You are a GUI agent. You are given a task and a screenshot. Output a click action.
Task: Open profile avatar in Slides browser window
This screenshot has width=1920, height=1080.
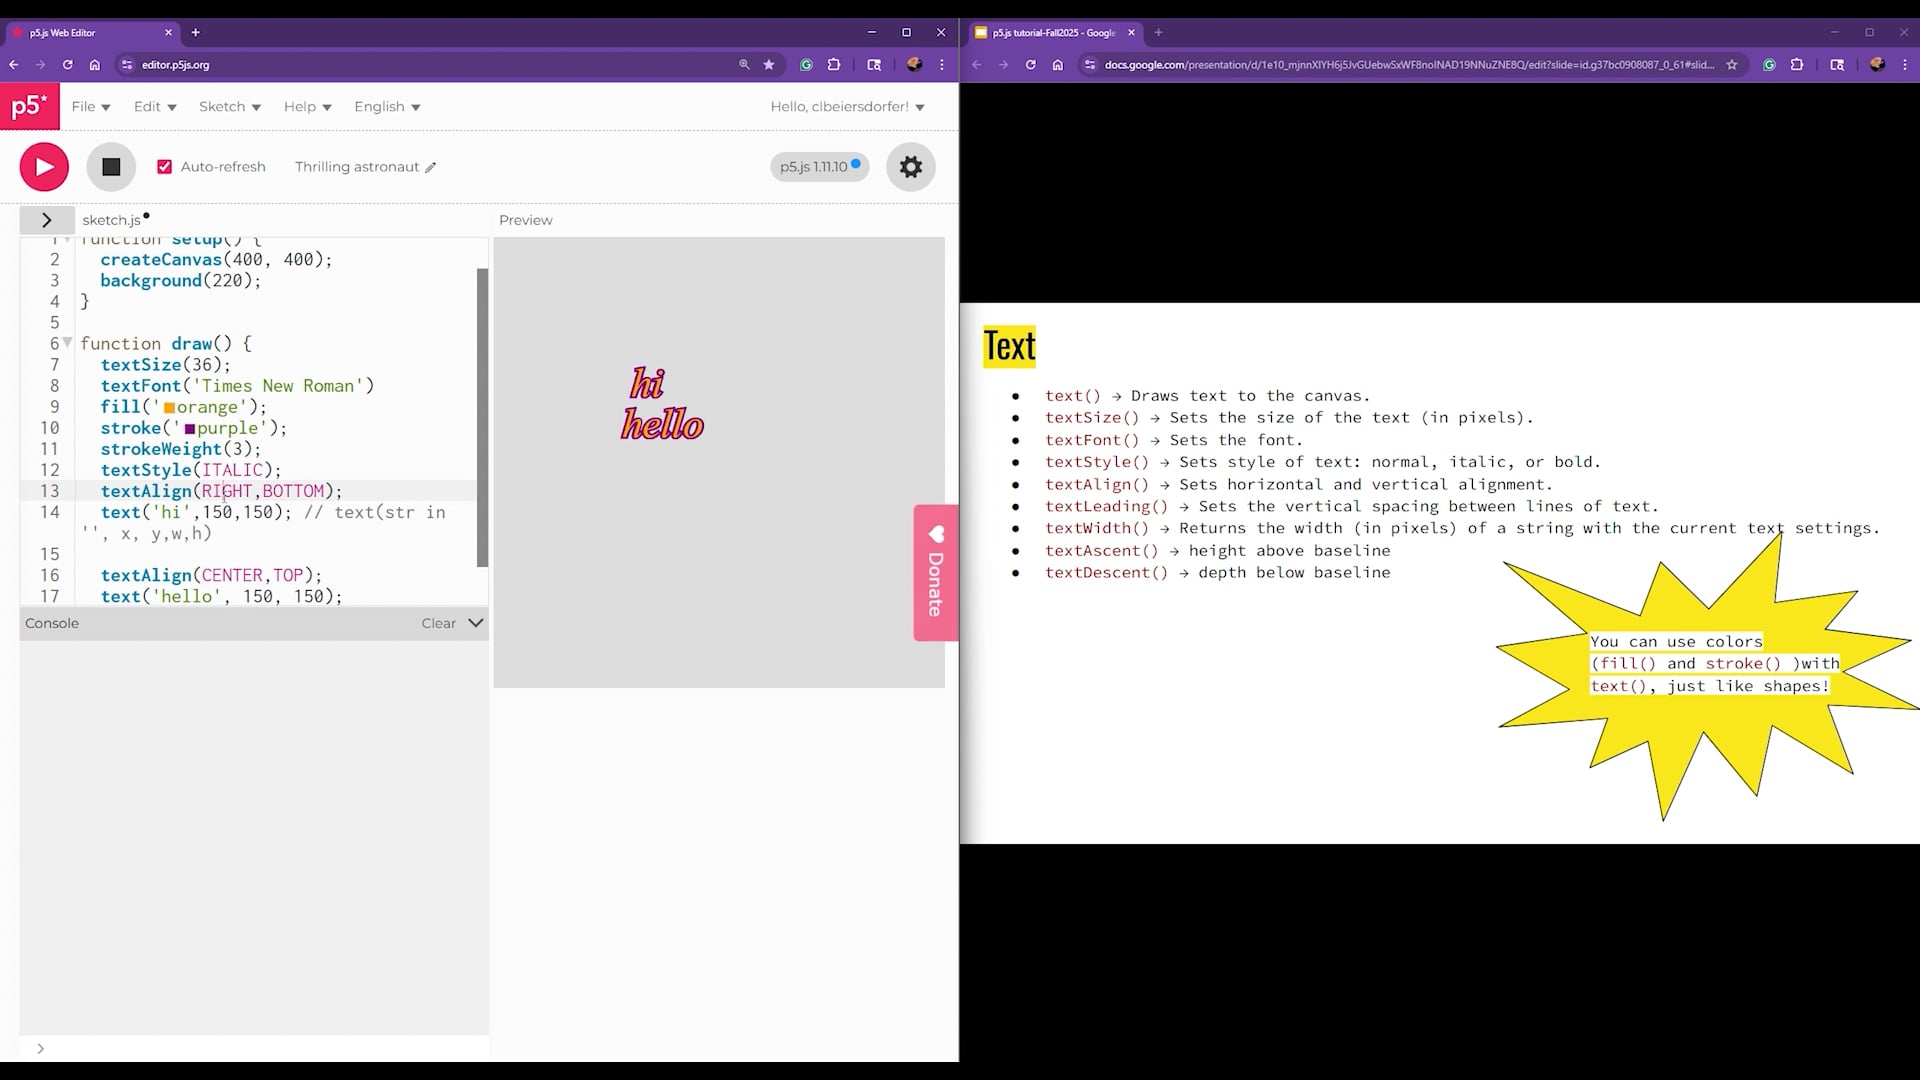tap(1877, 65)
